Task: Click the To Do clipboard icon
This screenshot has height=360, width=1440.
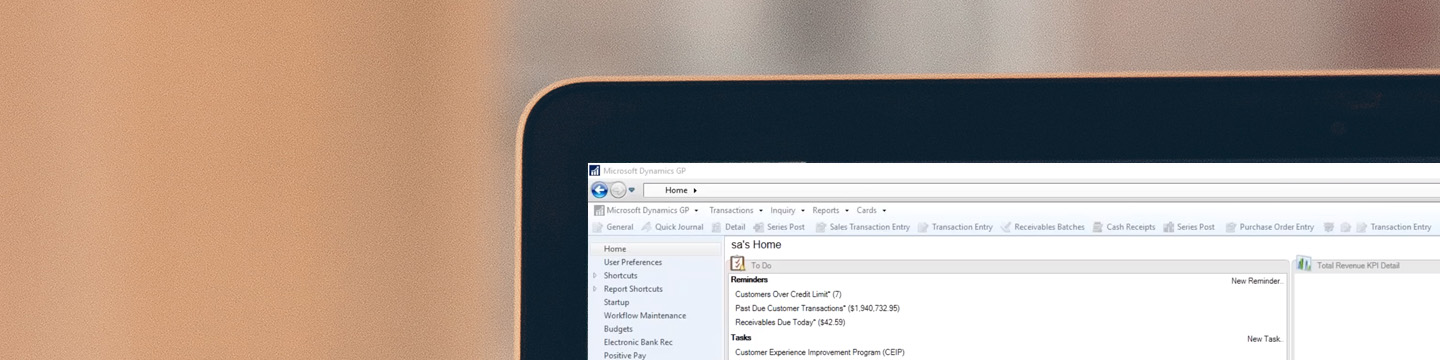Action: 738,264
